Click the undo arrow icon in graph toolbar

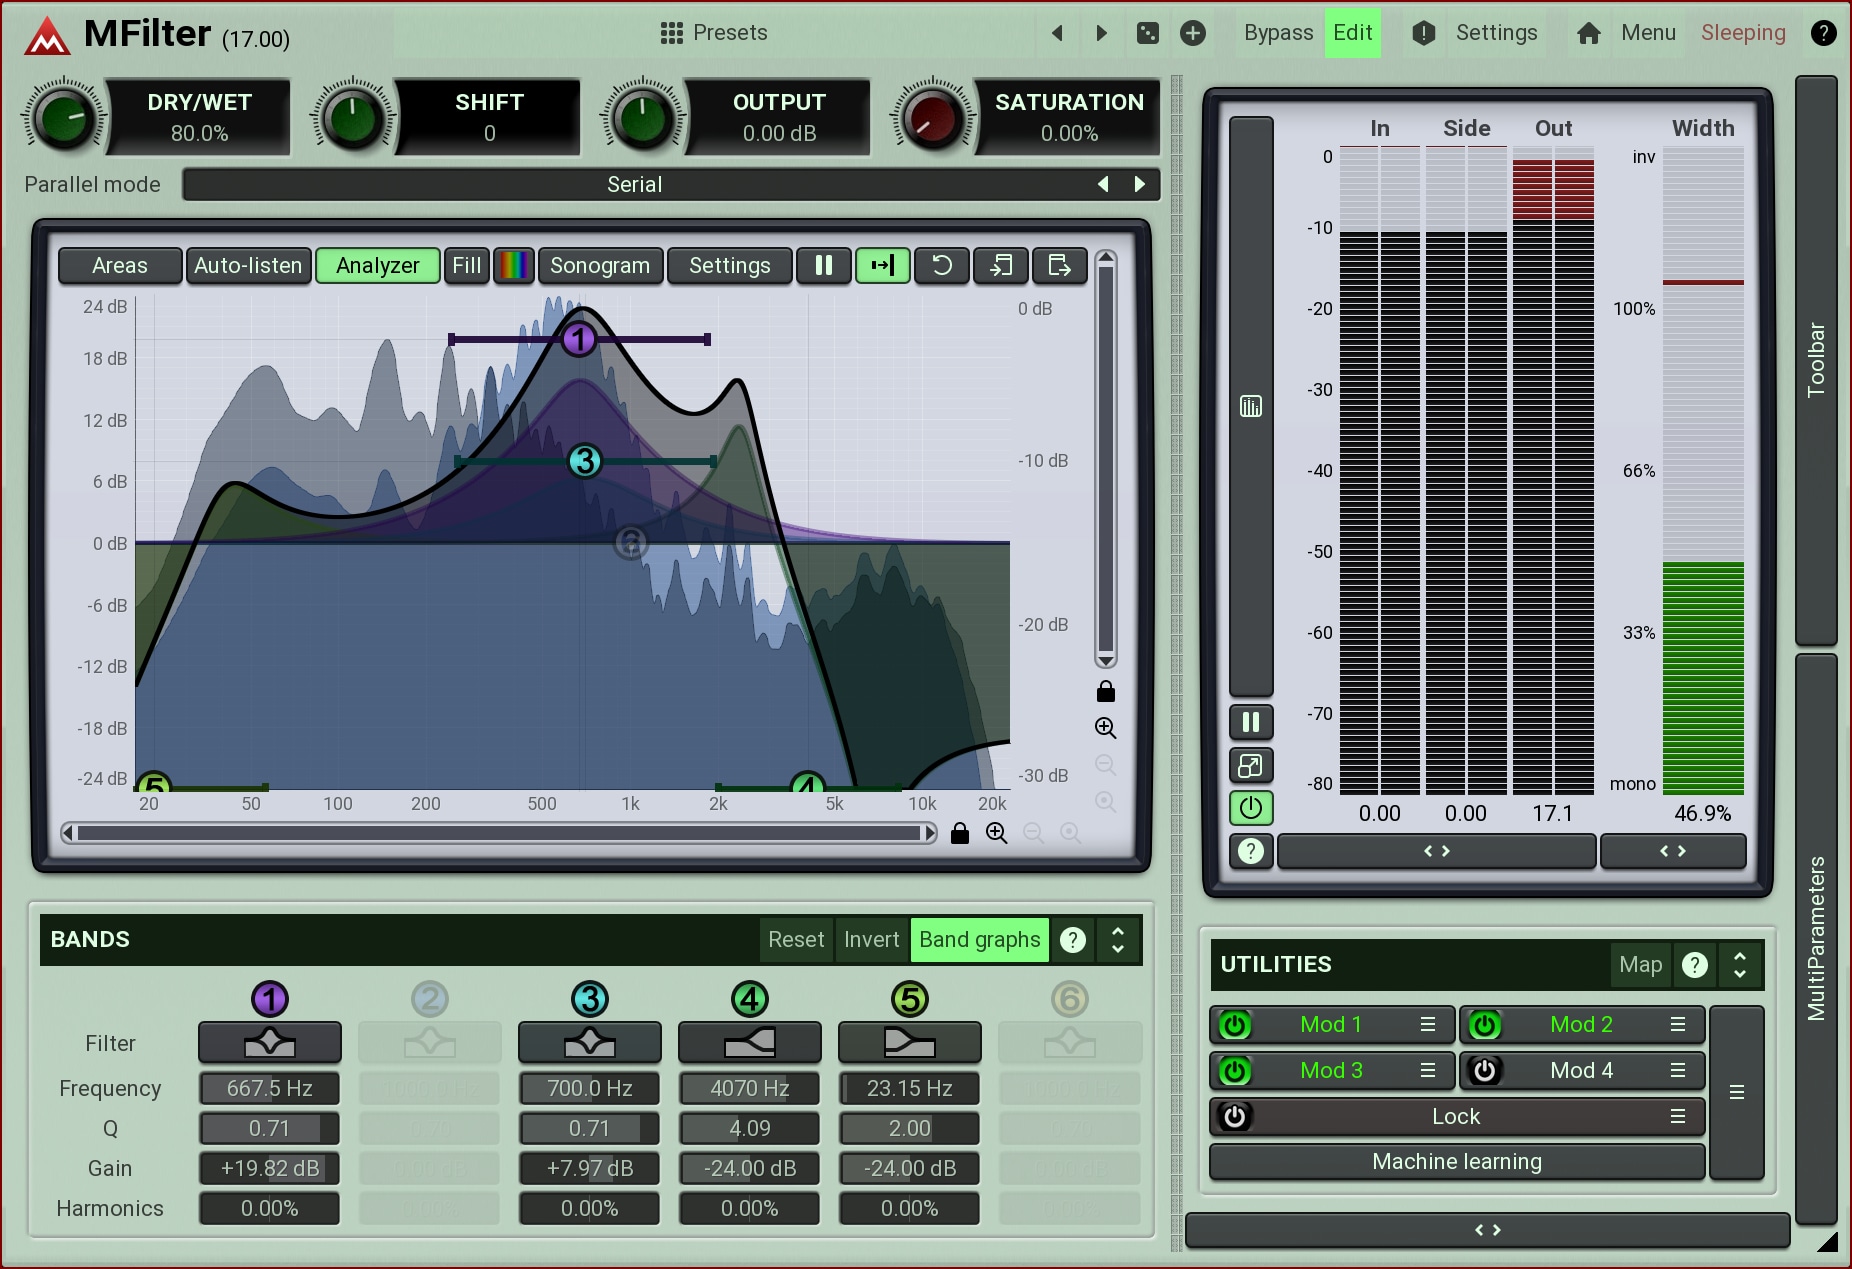pyautogui.click(x=941, y=266)
